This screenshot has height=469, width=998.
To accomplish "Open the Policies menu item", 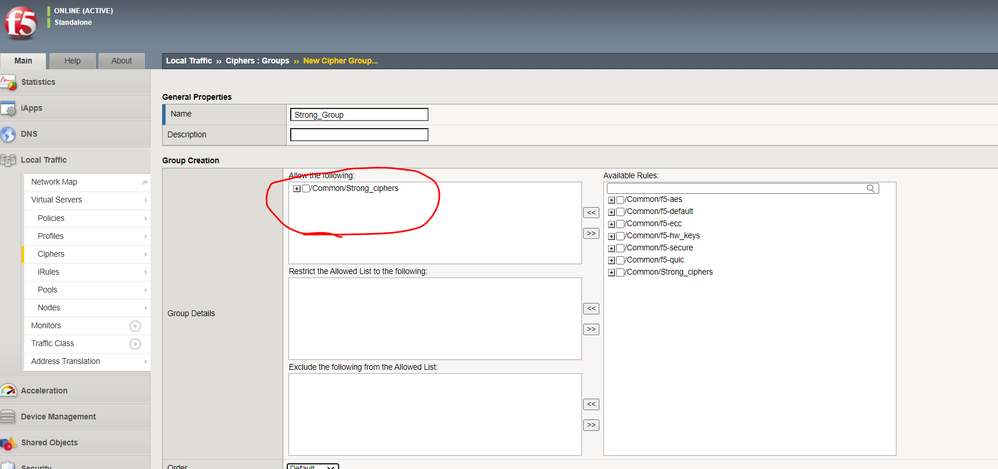I will tap(86, 218).
